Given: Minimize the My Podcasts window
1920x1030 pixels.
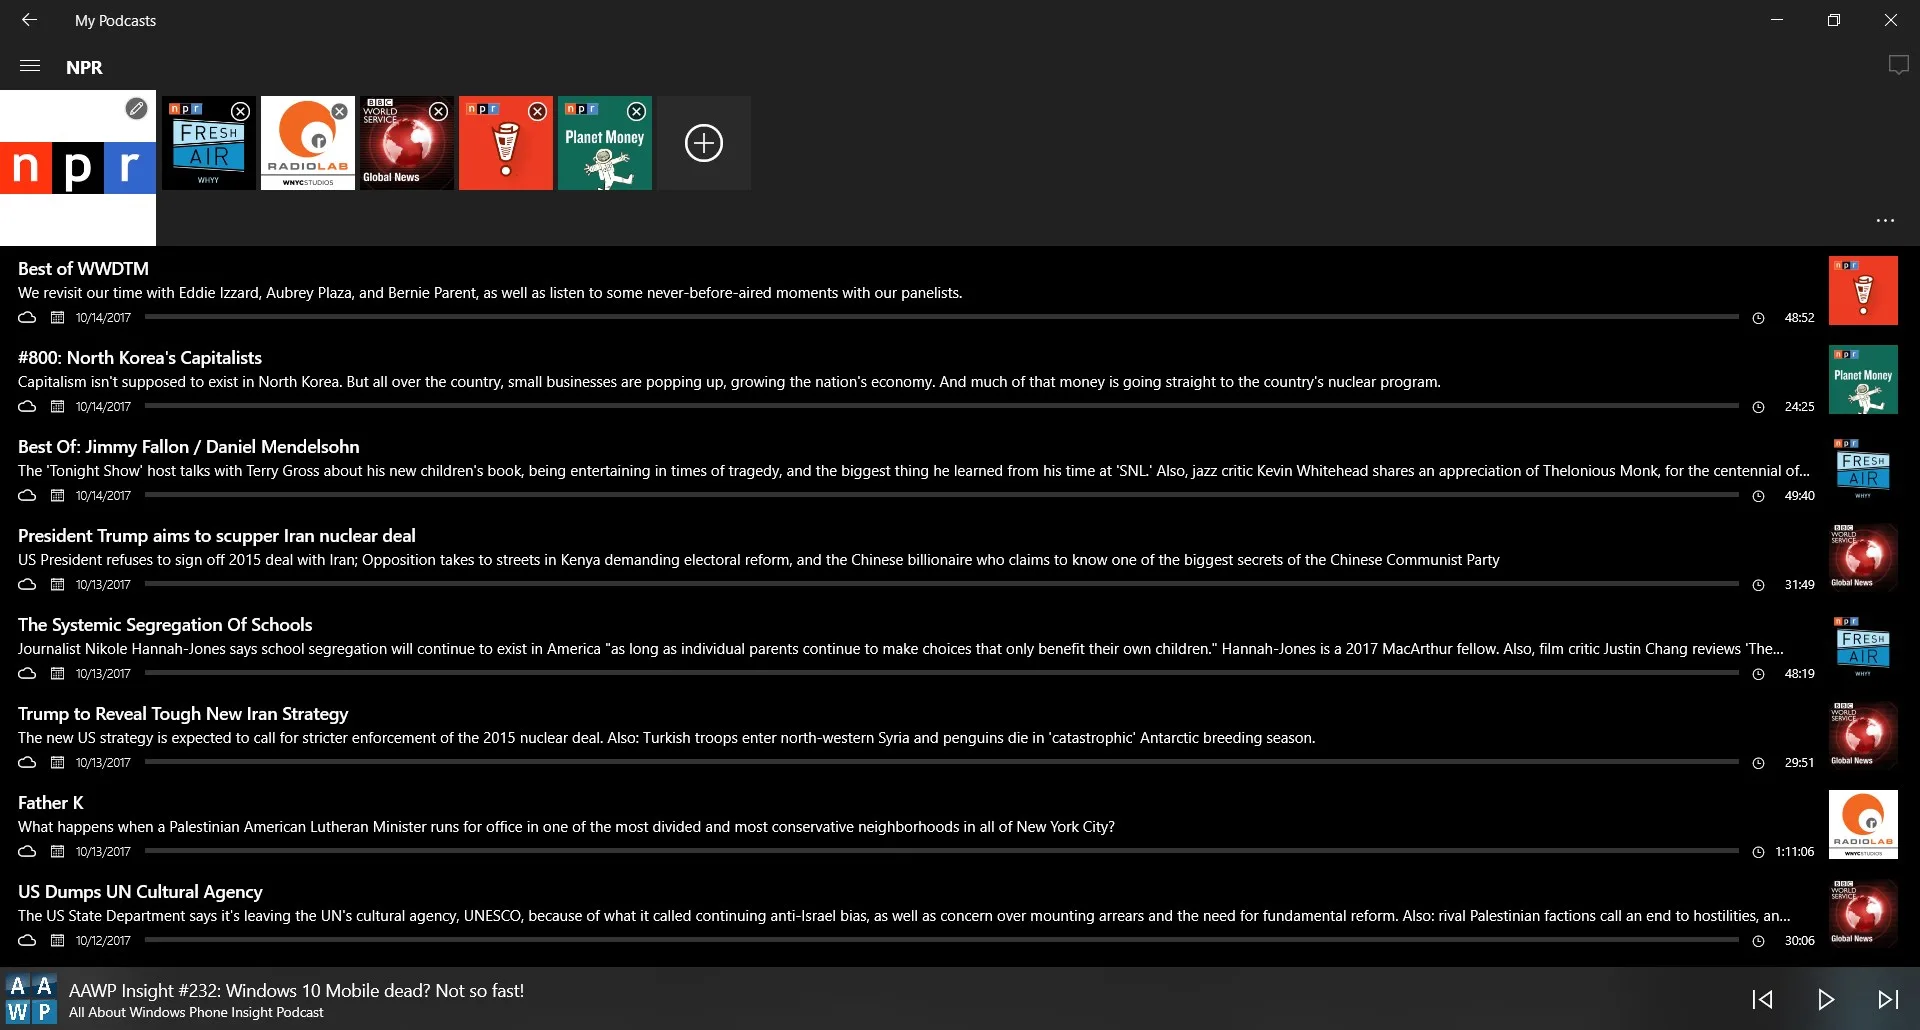Looking at the screenshot, I should pos(1777,20).
